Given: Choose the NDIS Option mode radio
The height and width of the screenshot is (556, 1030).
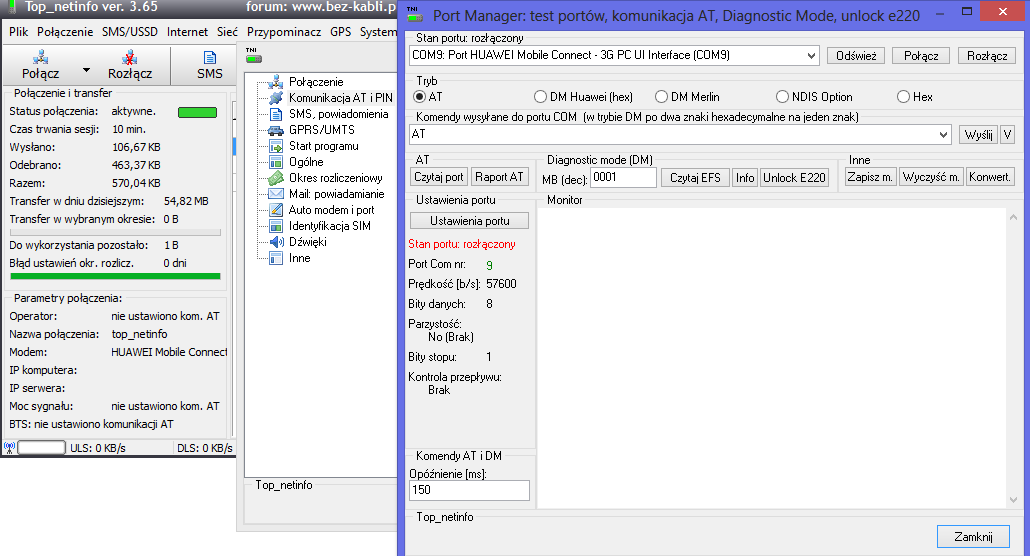Looking at the screenshot, I should pyautogui.click(x=784, y=97).
